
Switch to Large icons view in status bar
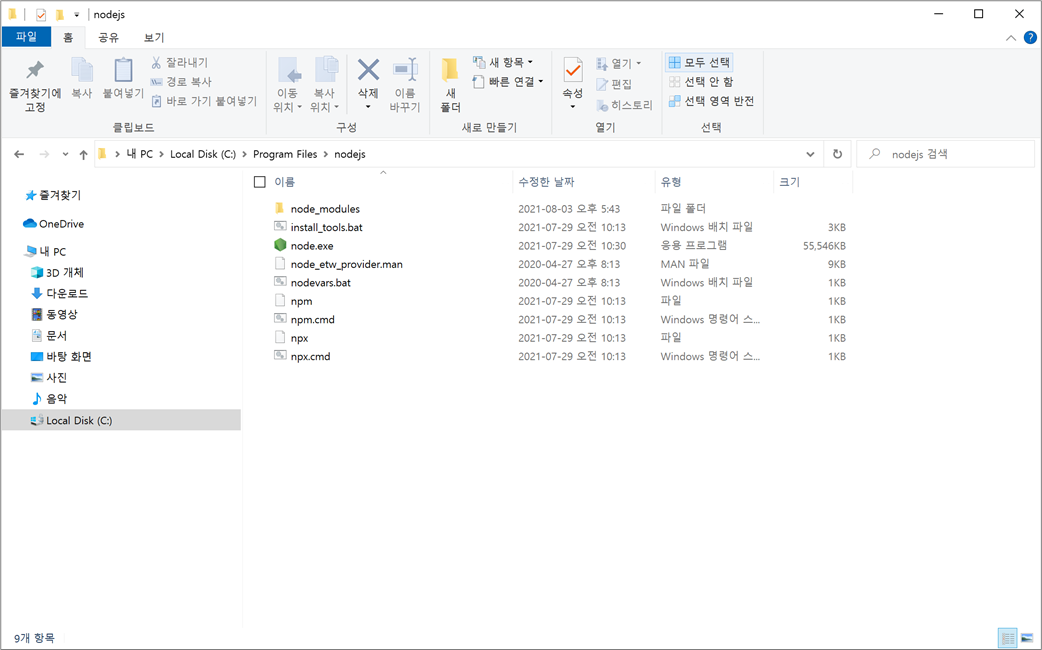(x=1027, y=639)
